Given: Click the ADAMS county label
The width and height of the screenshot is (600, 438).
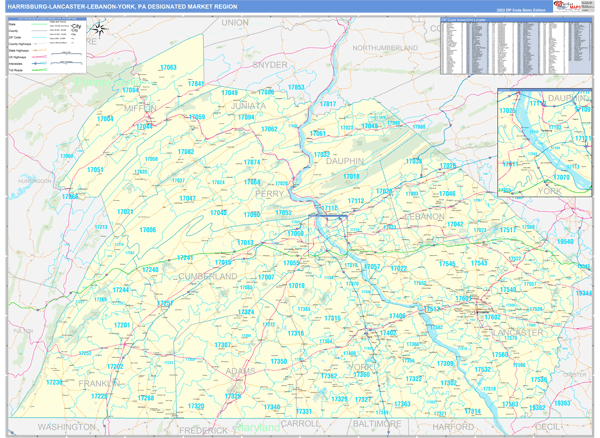Looking at the screenshot, I should tap(240, 371).
